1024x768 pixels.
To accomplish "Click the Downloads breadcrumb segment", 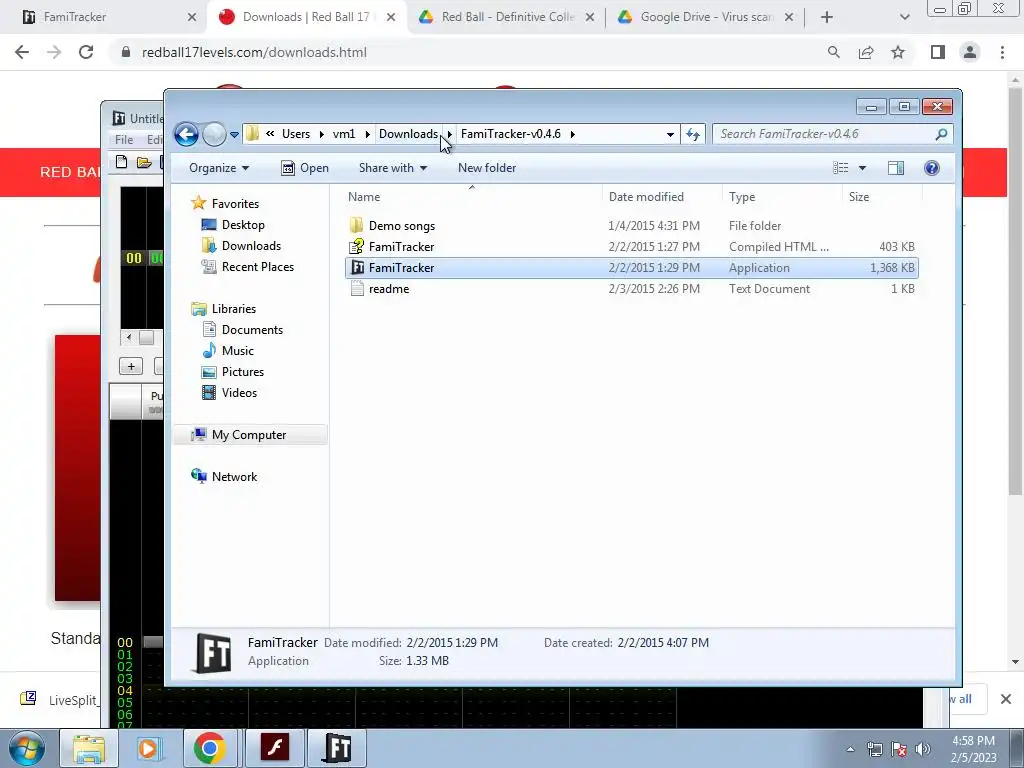I will 408,134.
